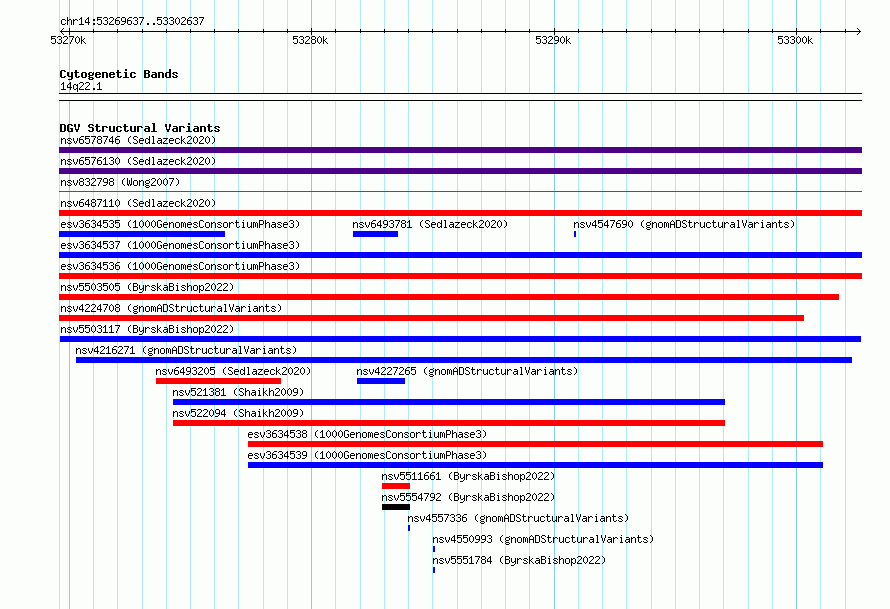Select the nsv6578746 purple variant bar
The width and height of the screenshot is (890, 609).
click(x=460, y=150)
